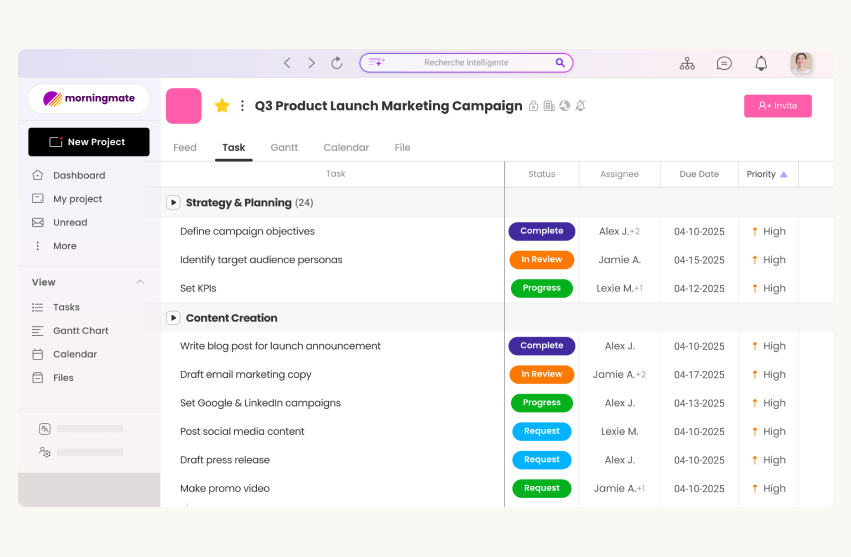Change In Review status of Draft email copy
This screenshot has width=851, height=557.
pyautogui.click(x=542, y=375)
